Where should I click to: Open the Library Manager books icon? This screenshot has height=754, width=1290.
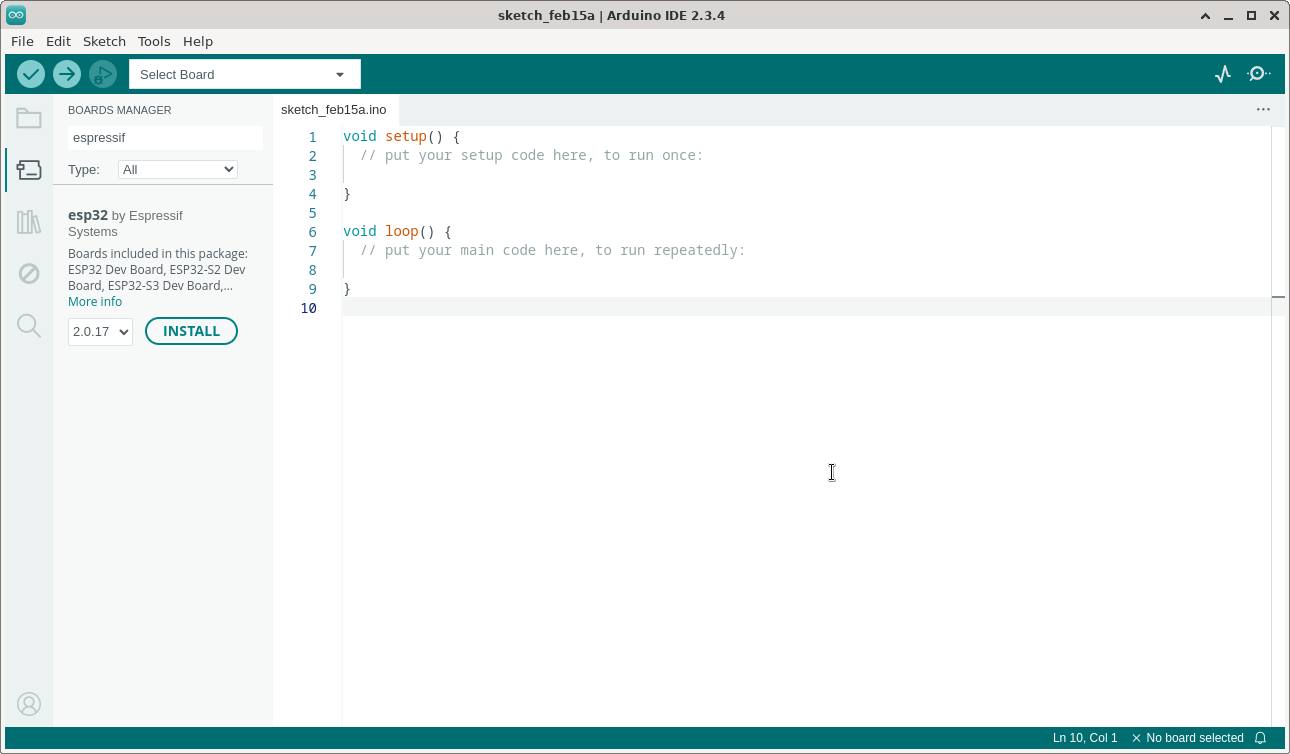29,222
